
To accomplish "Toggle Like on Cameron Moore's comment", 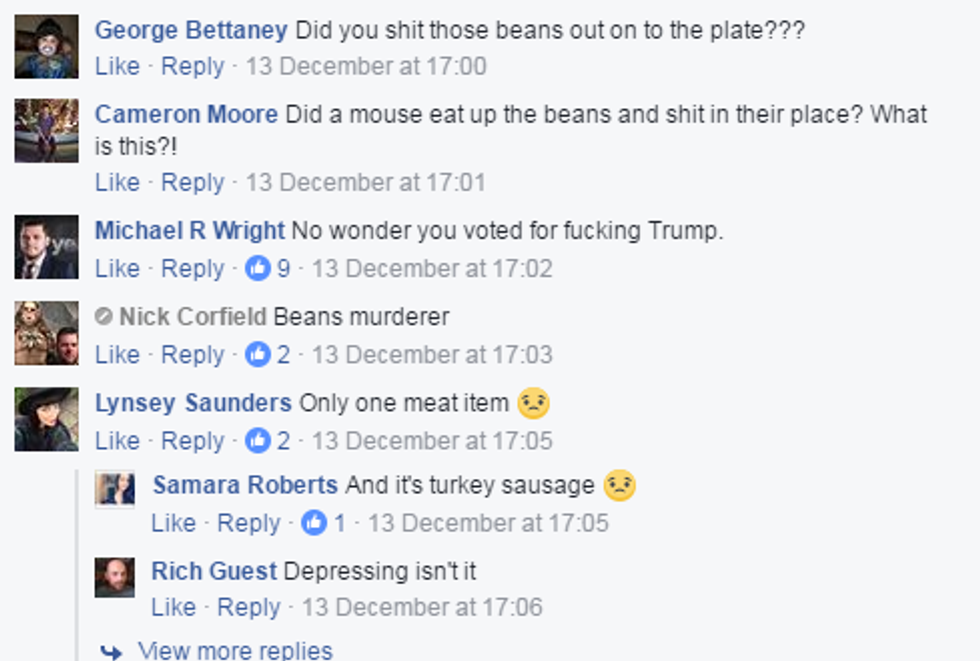I will tap(117, 183).
